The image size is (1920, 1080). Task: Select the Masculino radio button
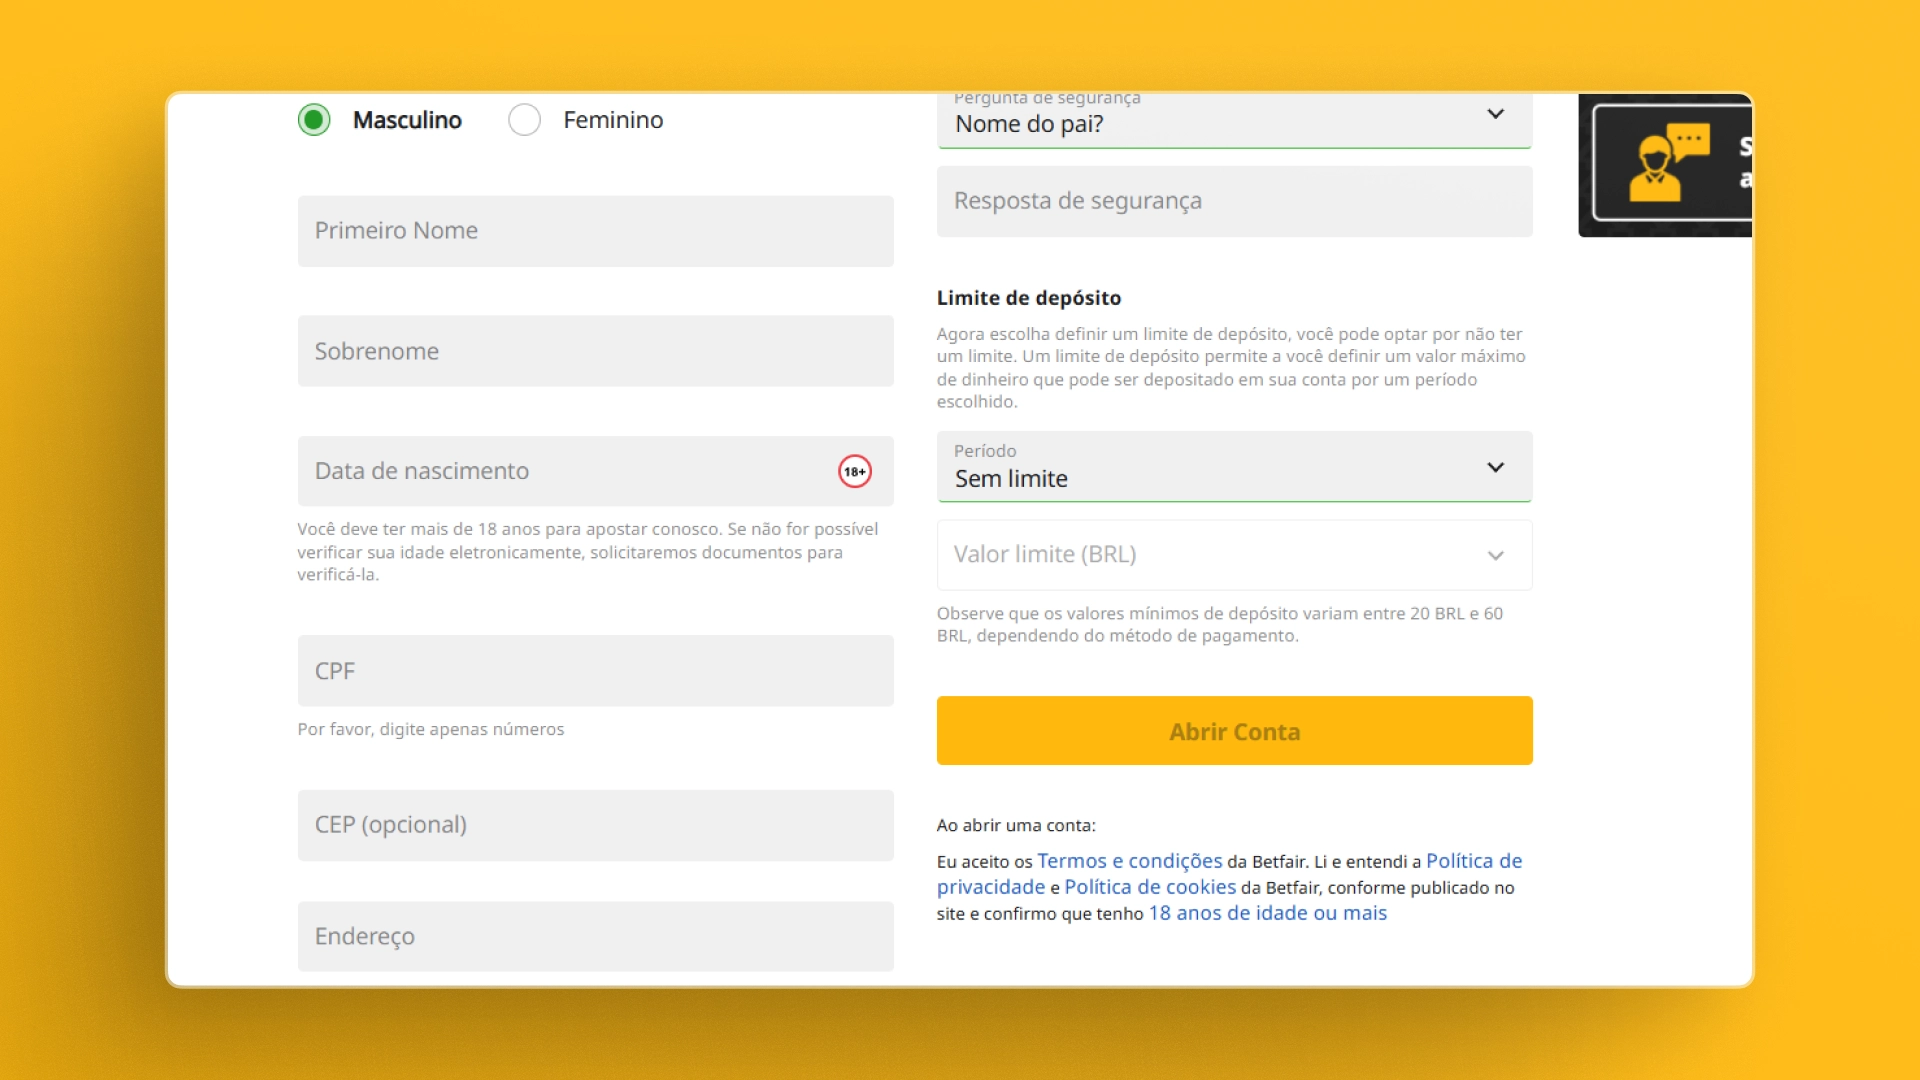coord(314,120)
